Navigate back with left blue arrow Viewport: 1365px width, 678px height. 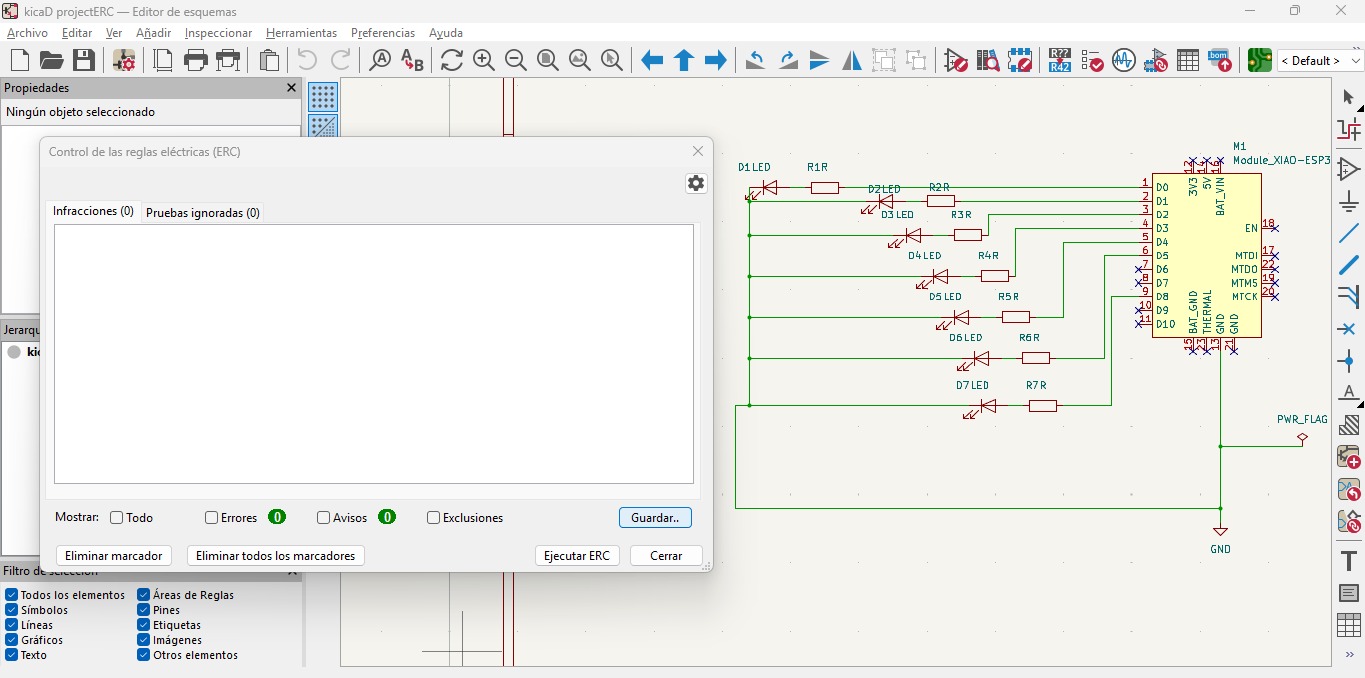[652, 60]
